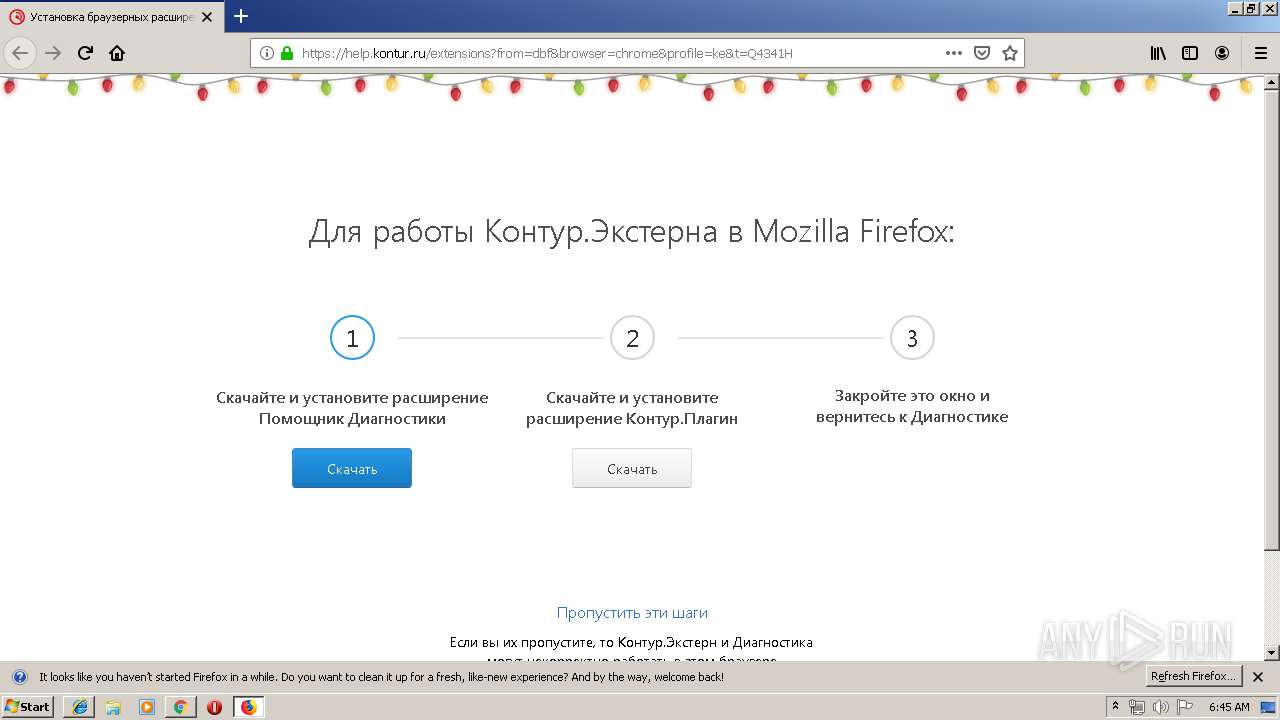Toggle the sidebar view icon
This screenshot has width=1280, height=720.
(x=1190, y=53)
